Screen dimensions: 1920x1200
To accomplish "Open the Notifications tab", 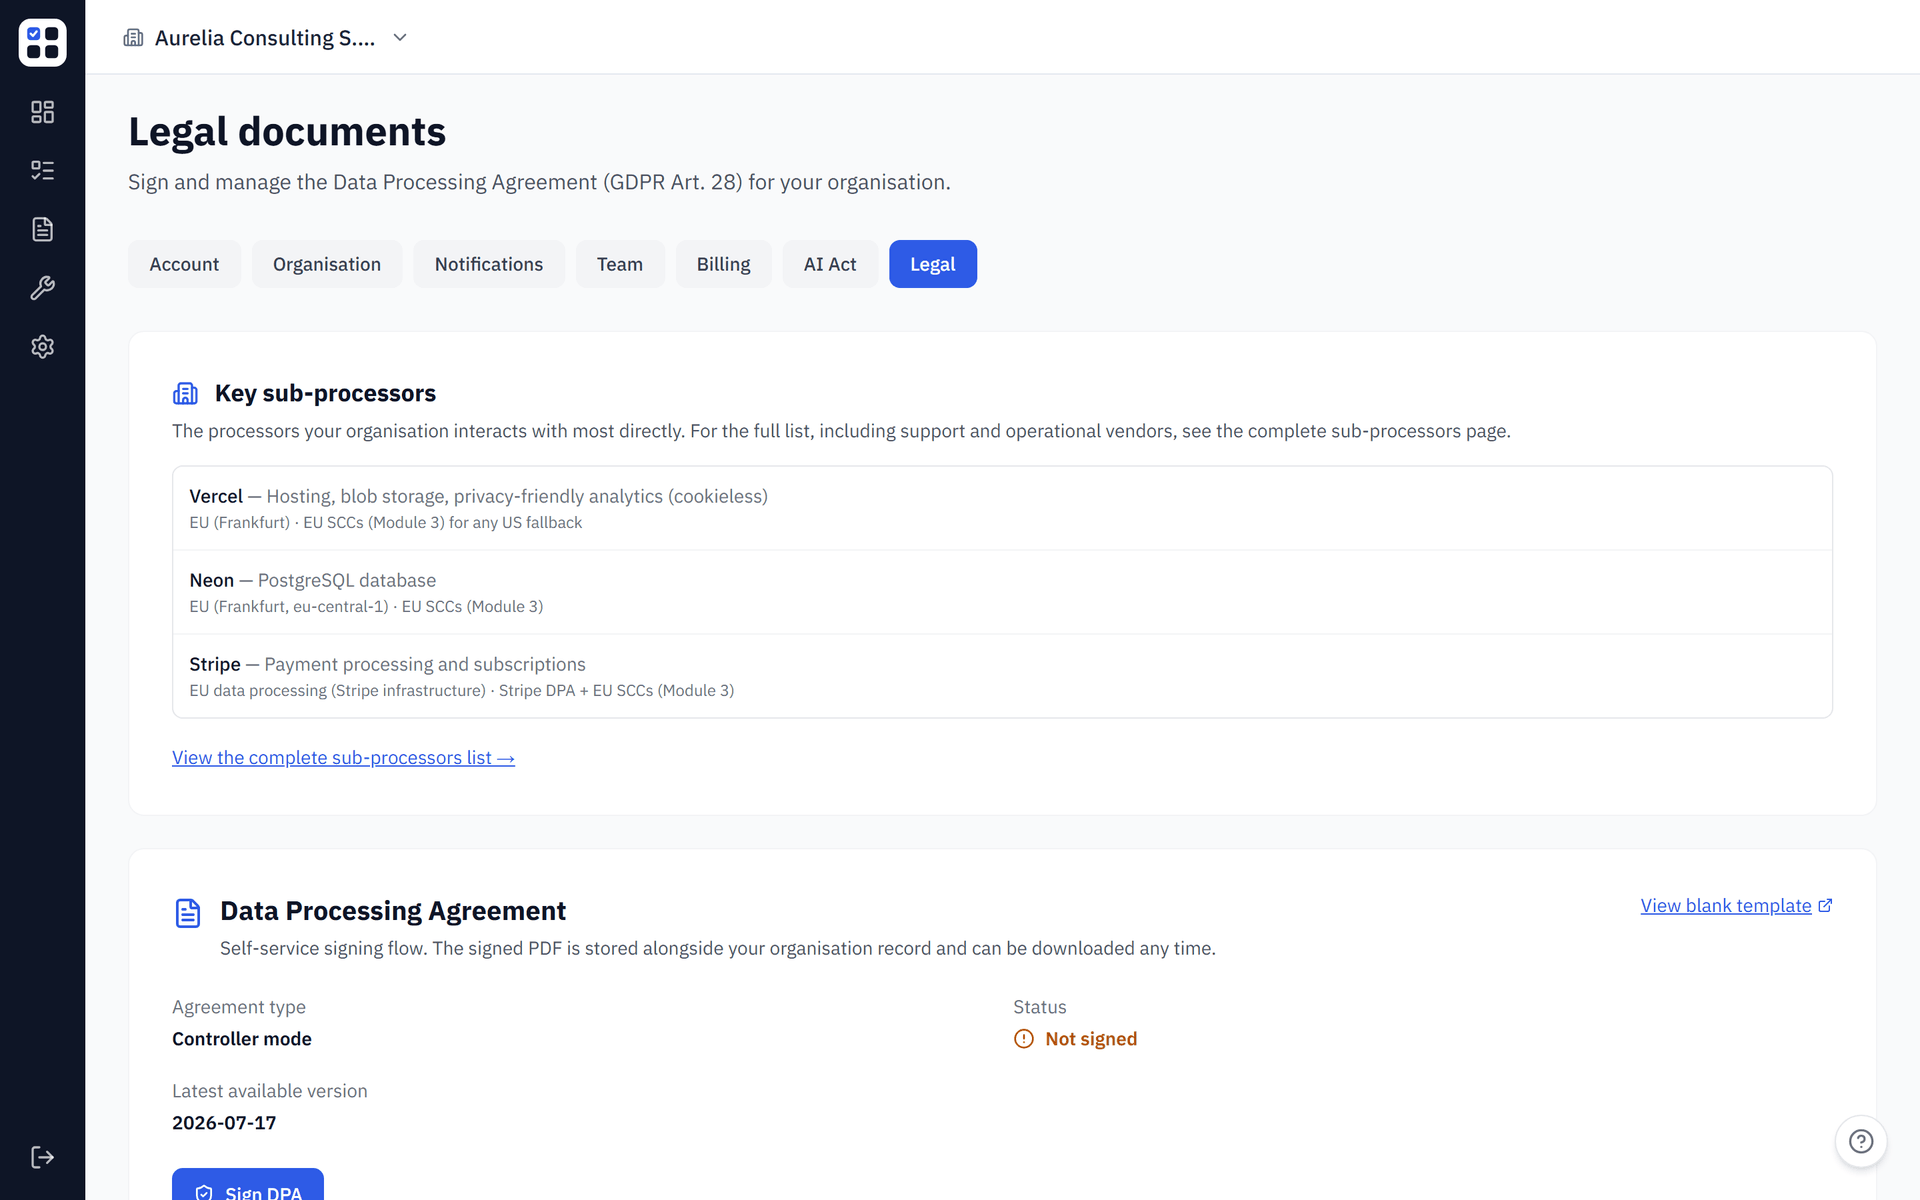I will pyautogui.click(x=489, y=264).
